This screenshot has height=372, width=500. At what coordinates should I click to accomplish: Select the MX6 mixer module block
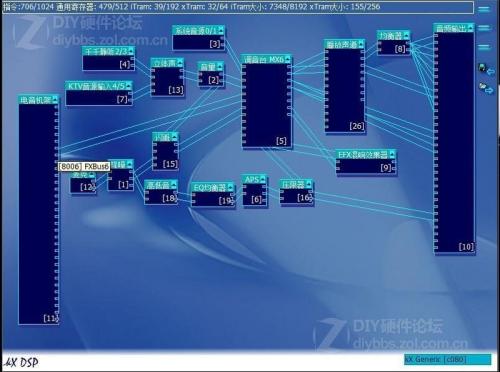[x=267, y=101]
